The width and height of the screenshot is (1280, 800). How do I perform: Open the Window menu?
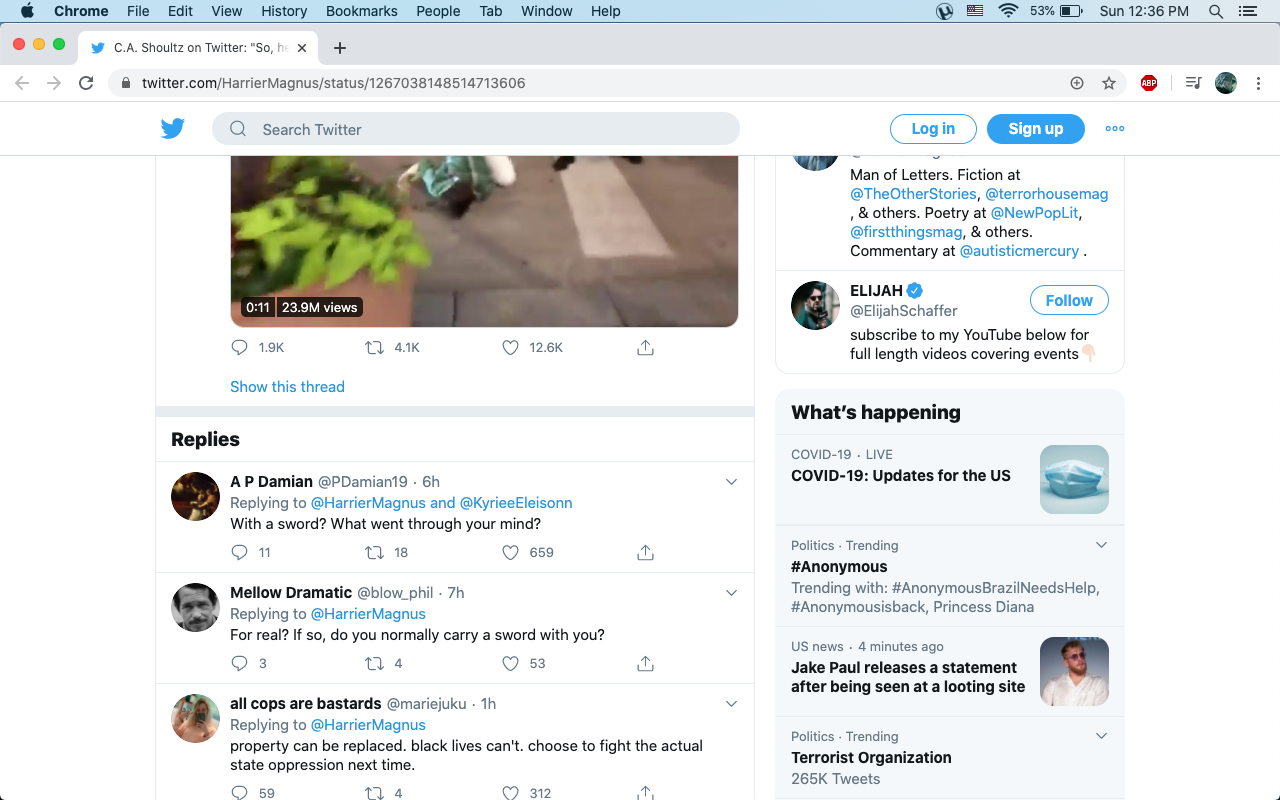(x=547, y=11)
